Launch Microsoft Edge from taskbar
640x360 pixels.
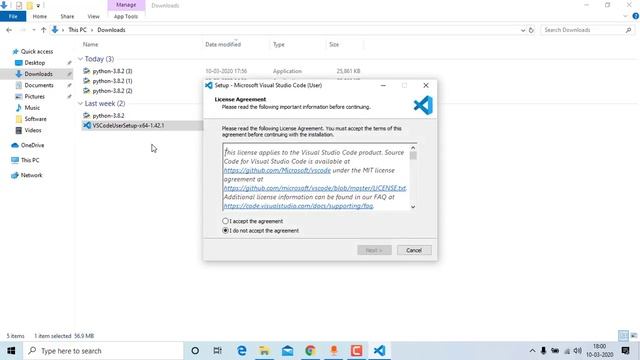pyautogui.click(x=242, y=351)
